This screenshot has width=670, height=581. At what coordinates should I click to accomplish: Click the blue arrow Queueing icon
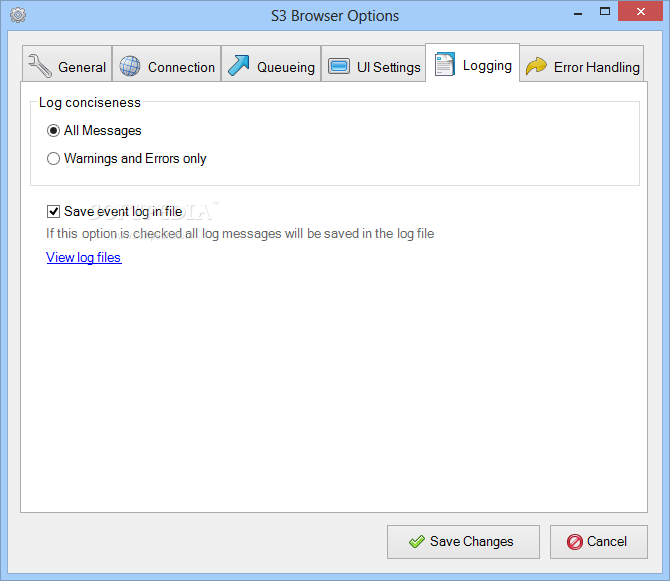point(238,66)
